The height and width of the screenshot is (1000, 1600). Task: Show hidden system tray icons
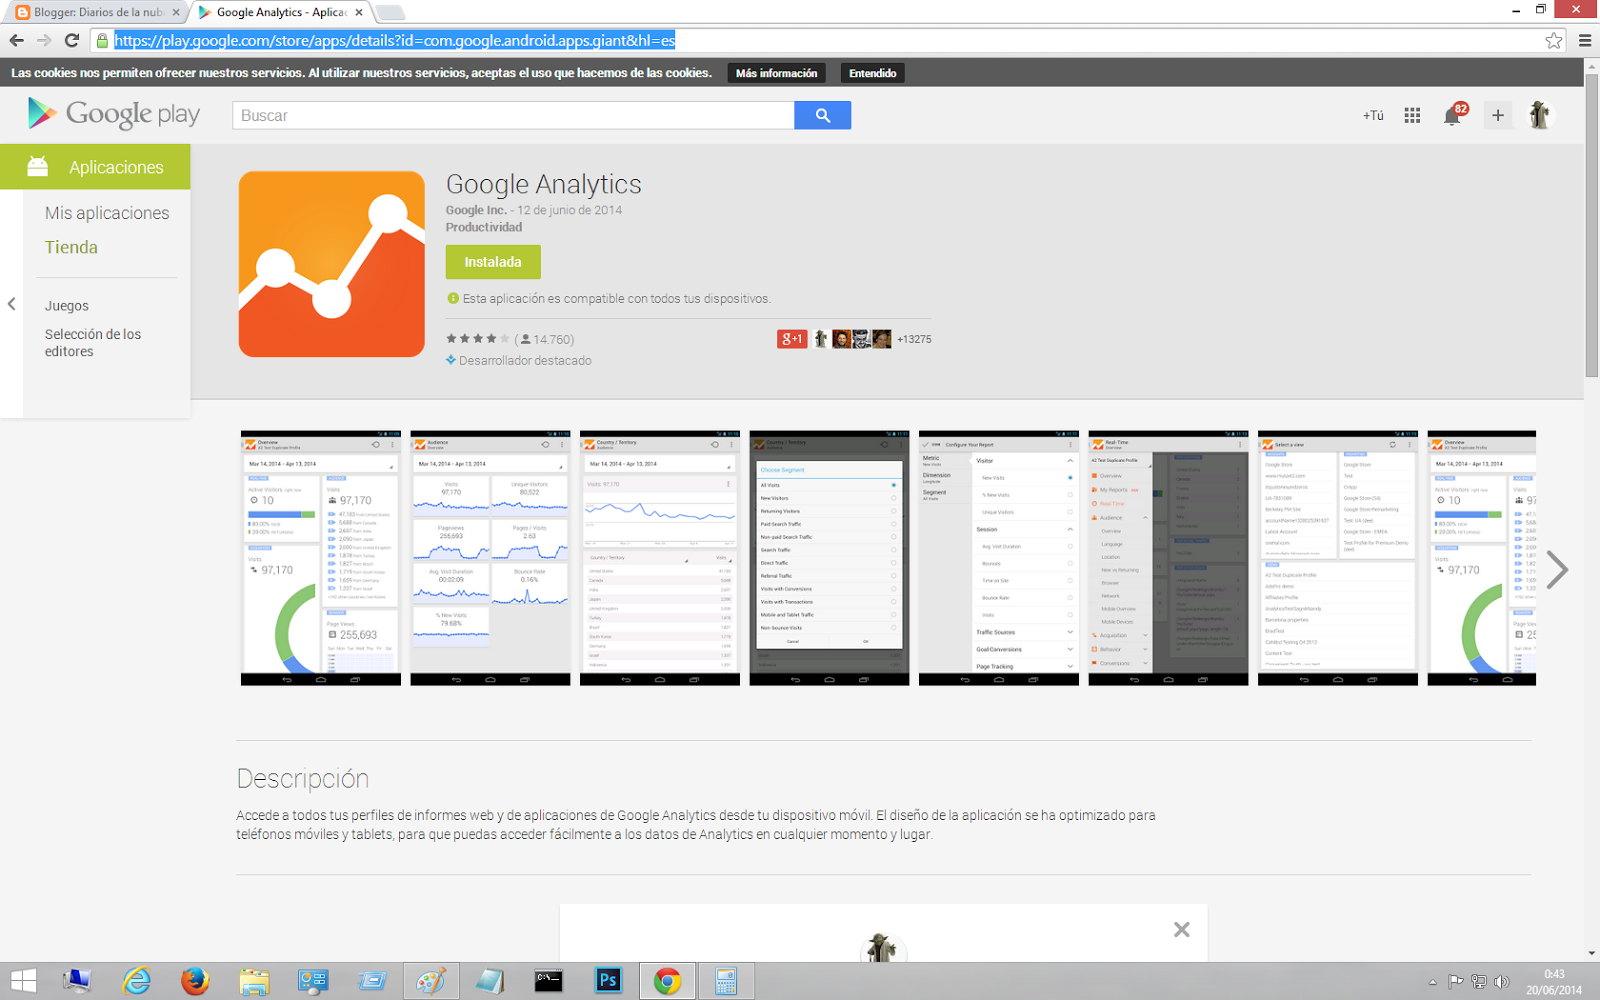(1432, 982)
